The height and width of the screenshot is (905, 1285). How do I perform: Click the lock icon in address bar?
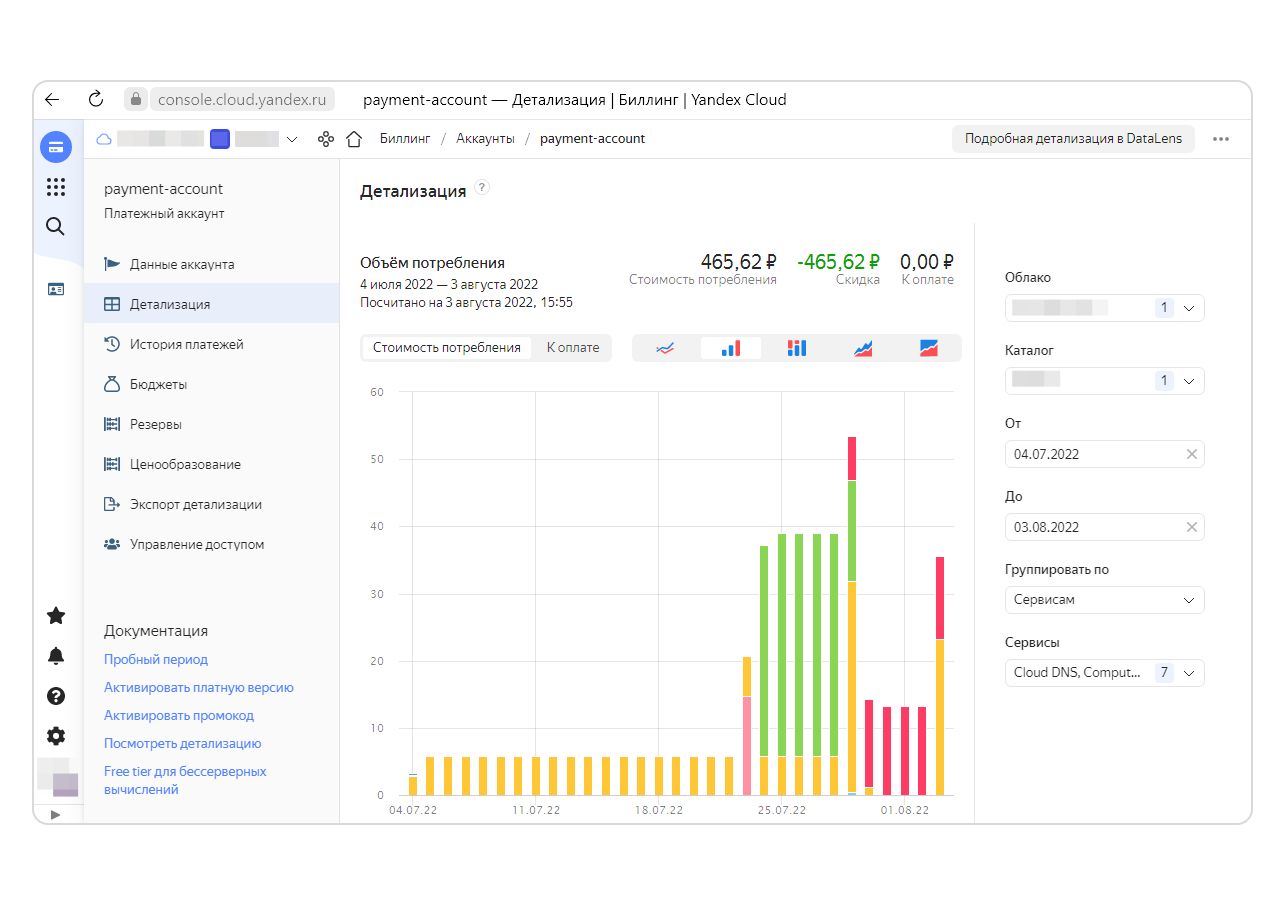pyautogui.click(x=136, y=99)
